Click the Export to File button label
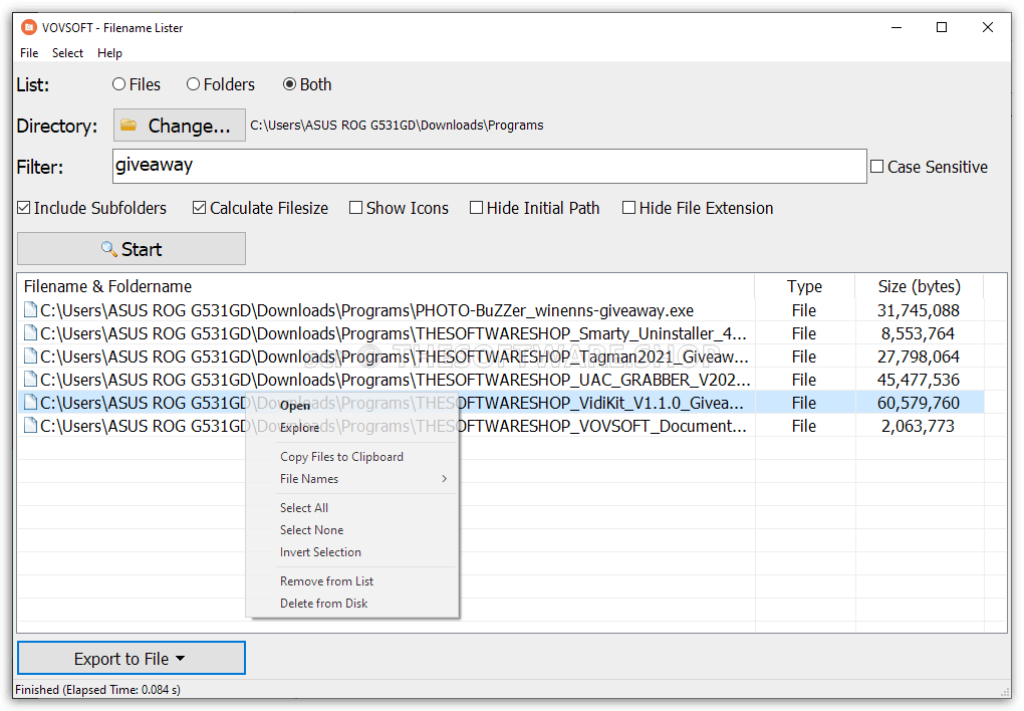This screenshot has height=711, width=1024. [121, 659]
